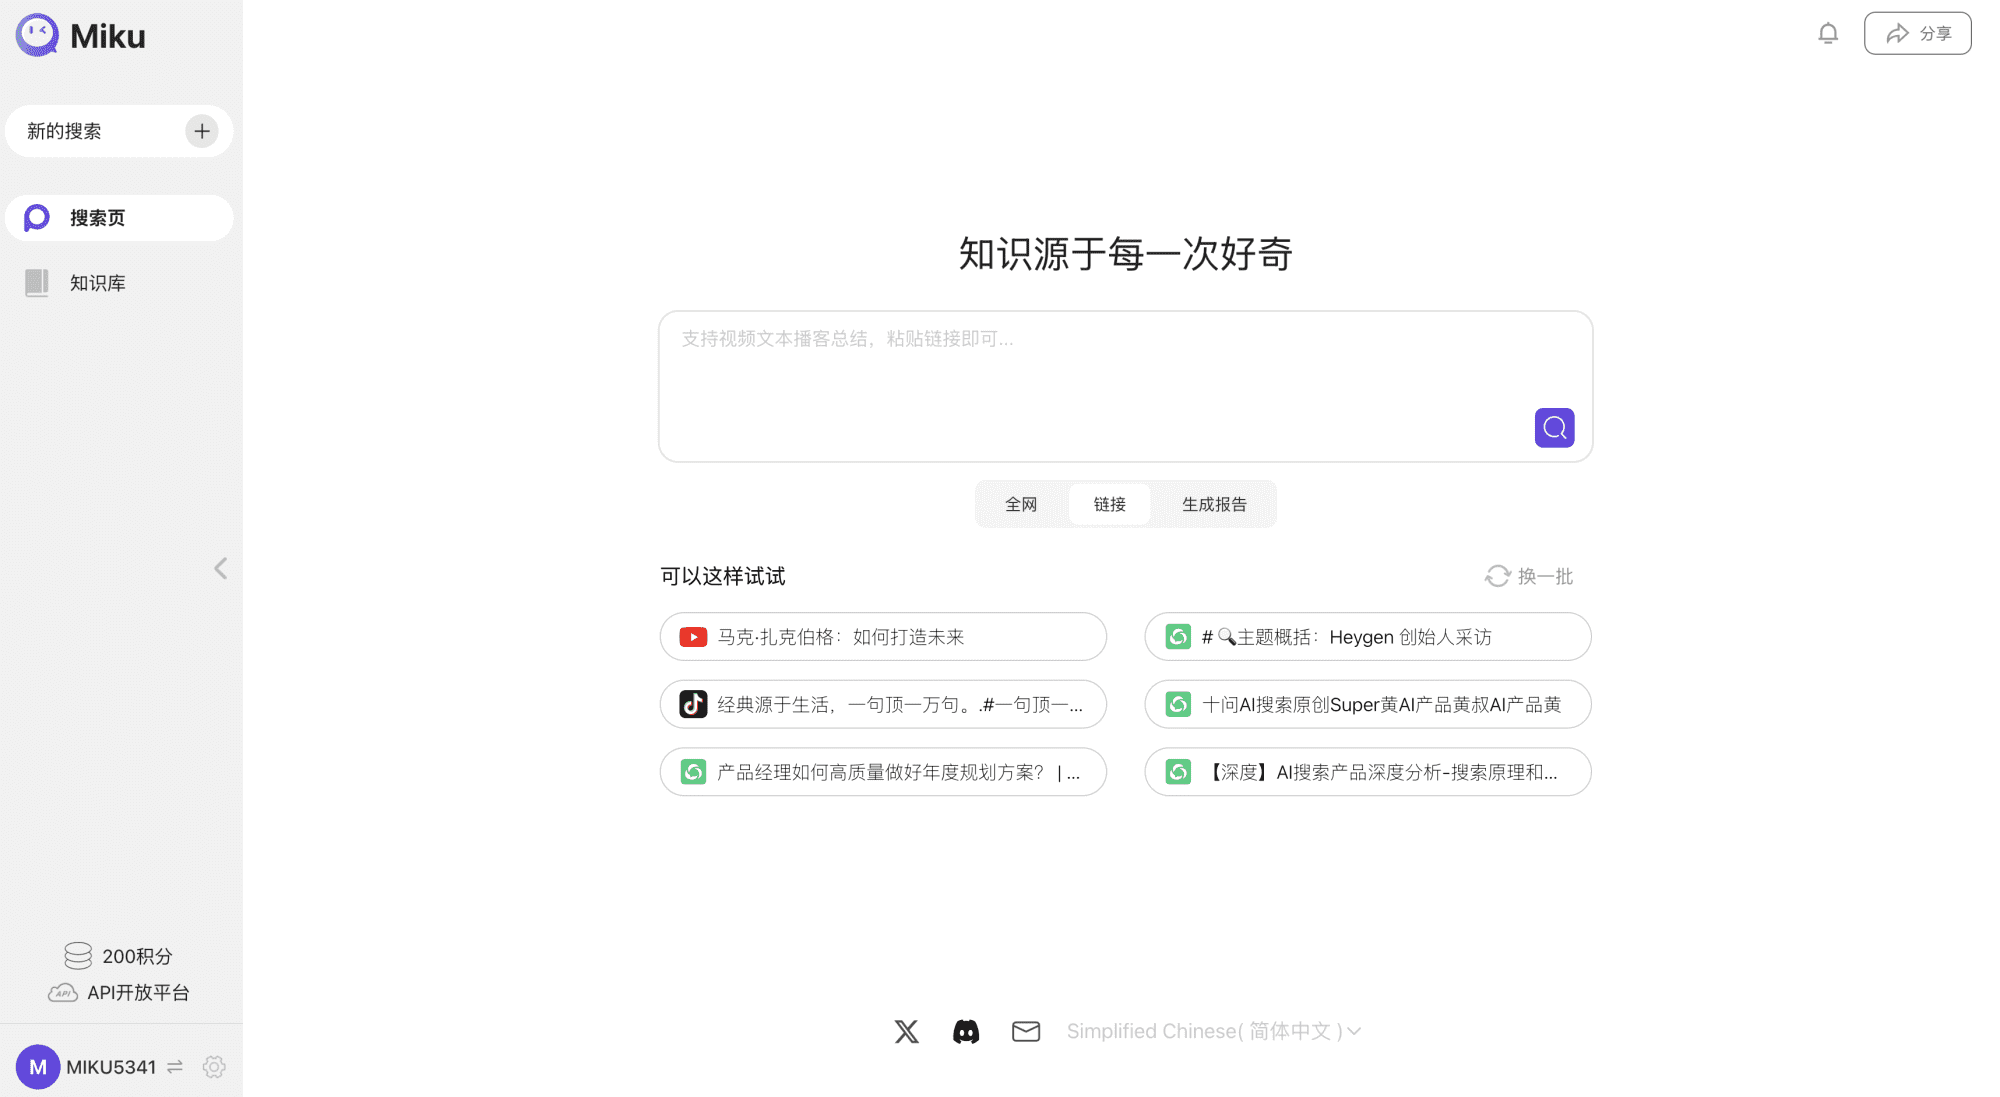
Task: Select the 全网 search mode
Action: (1021, 504)
